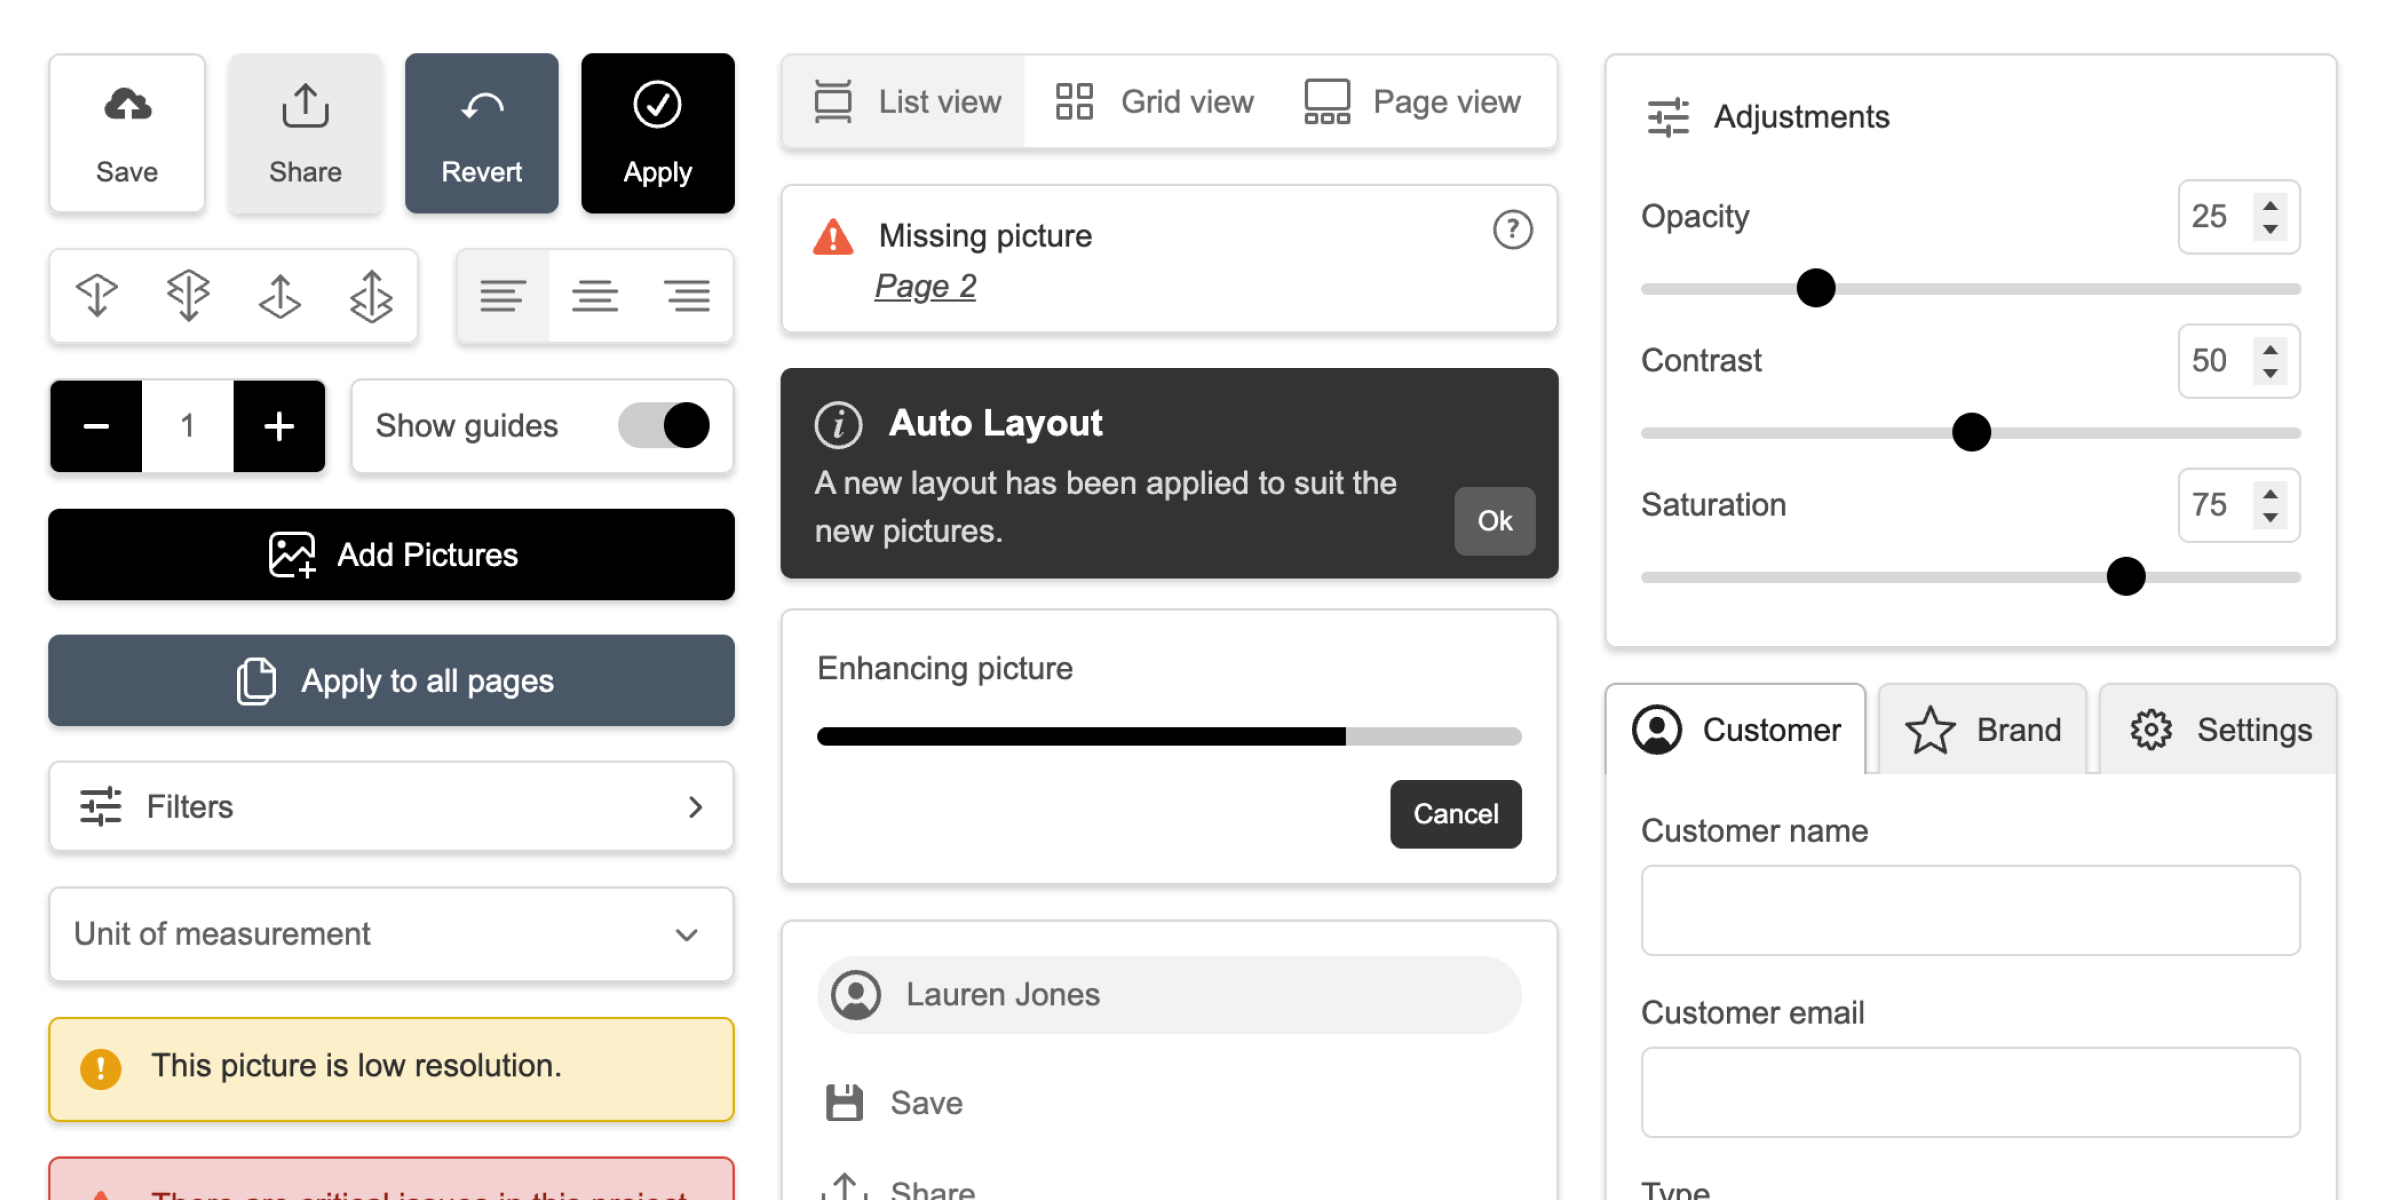
Task: Select the right text alignment icon
Action: pyautogui.click(x=687, y=296)
